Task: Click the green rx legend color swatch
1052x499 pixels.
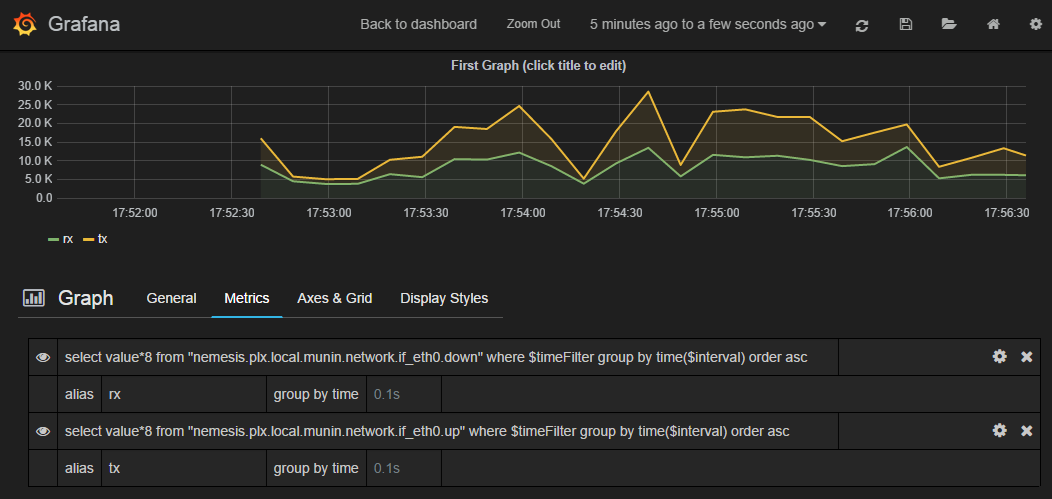Action: pyautogui.click(x=54, y=239)
